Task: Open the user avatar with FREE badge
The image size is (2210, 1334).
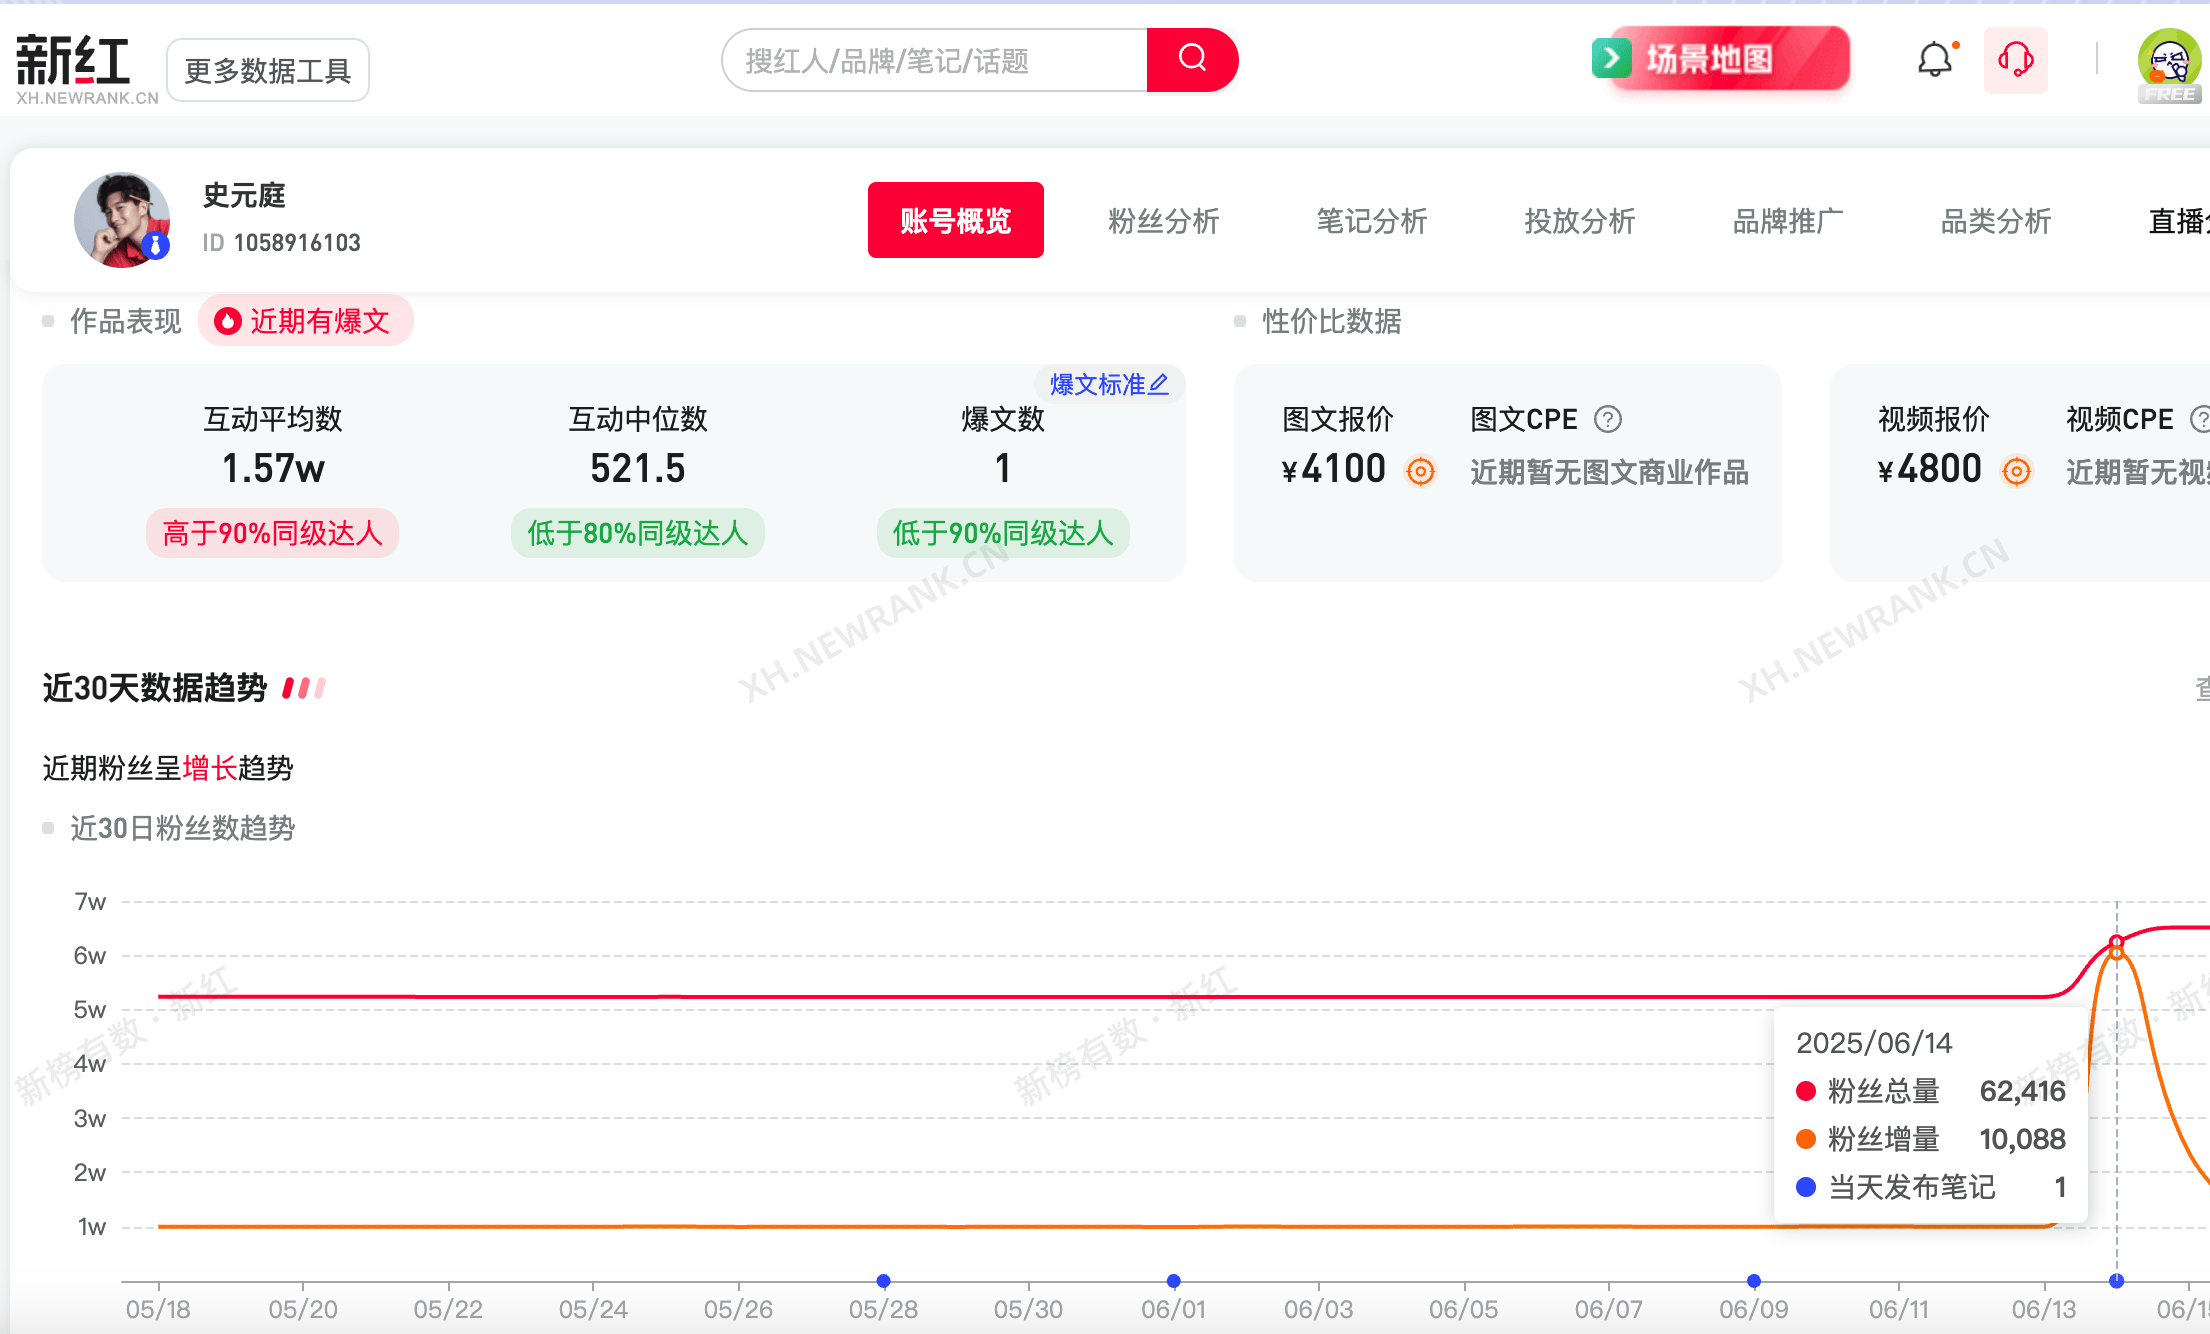Action: coord(2170,65)
